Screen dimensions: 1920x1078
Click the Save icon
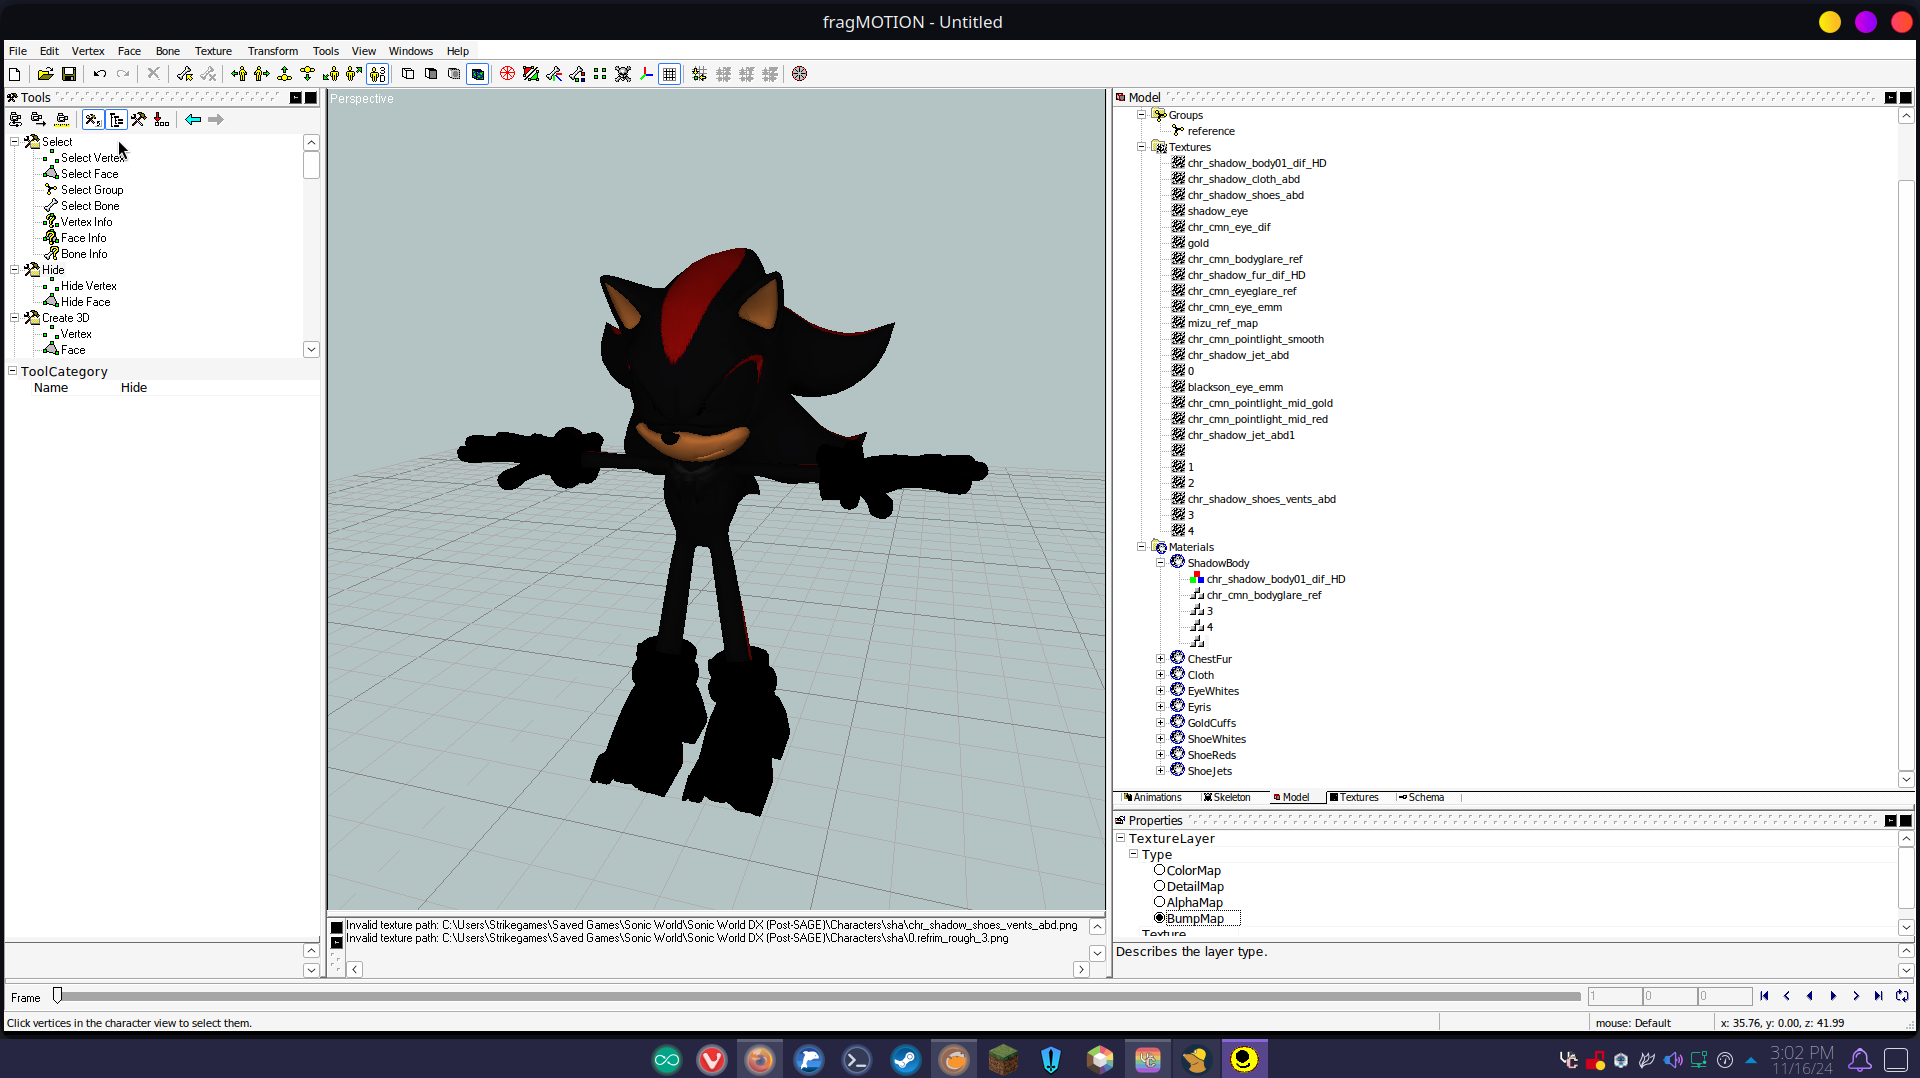tap(69, 74)
